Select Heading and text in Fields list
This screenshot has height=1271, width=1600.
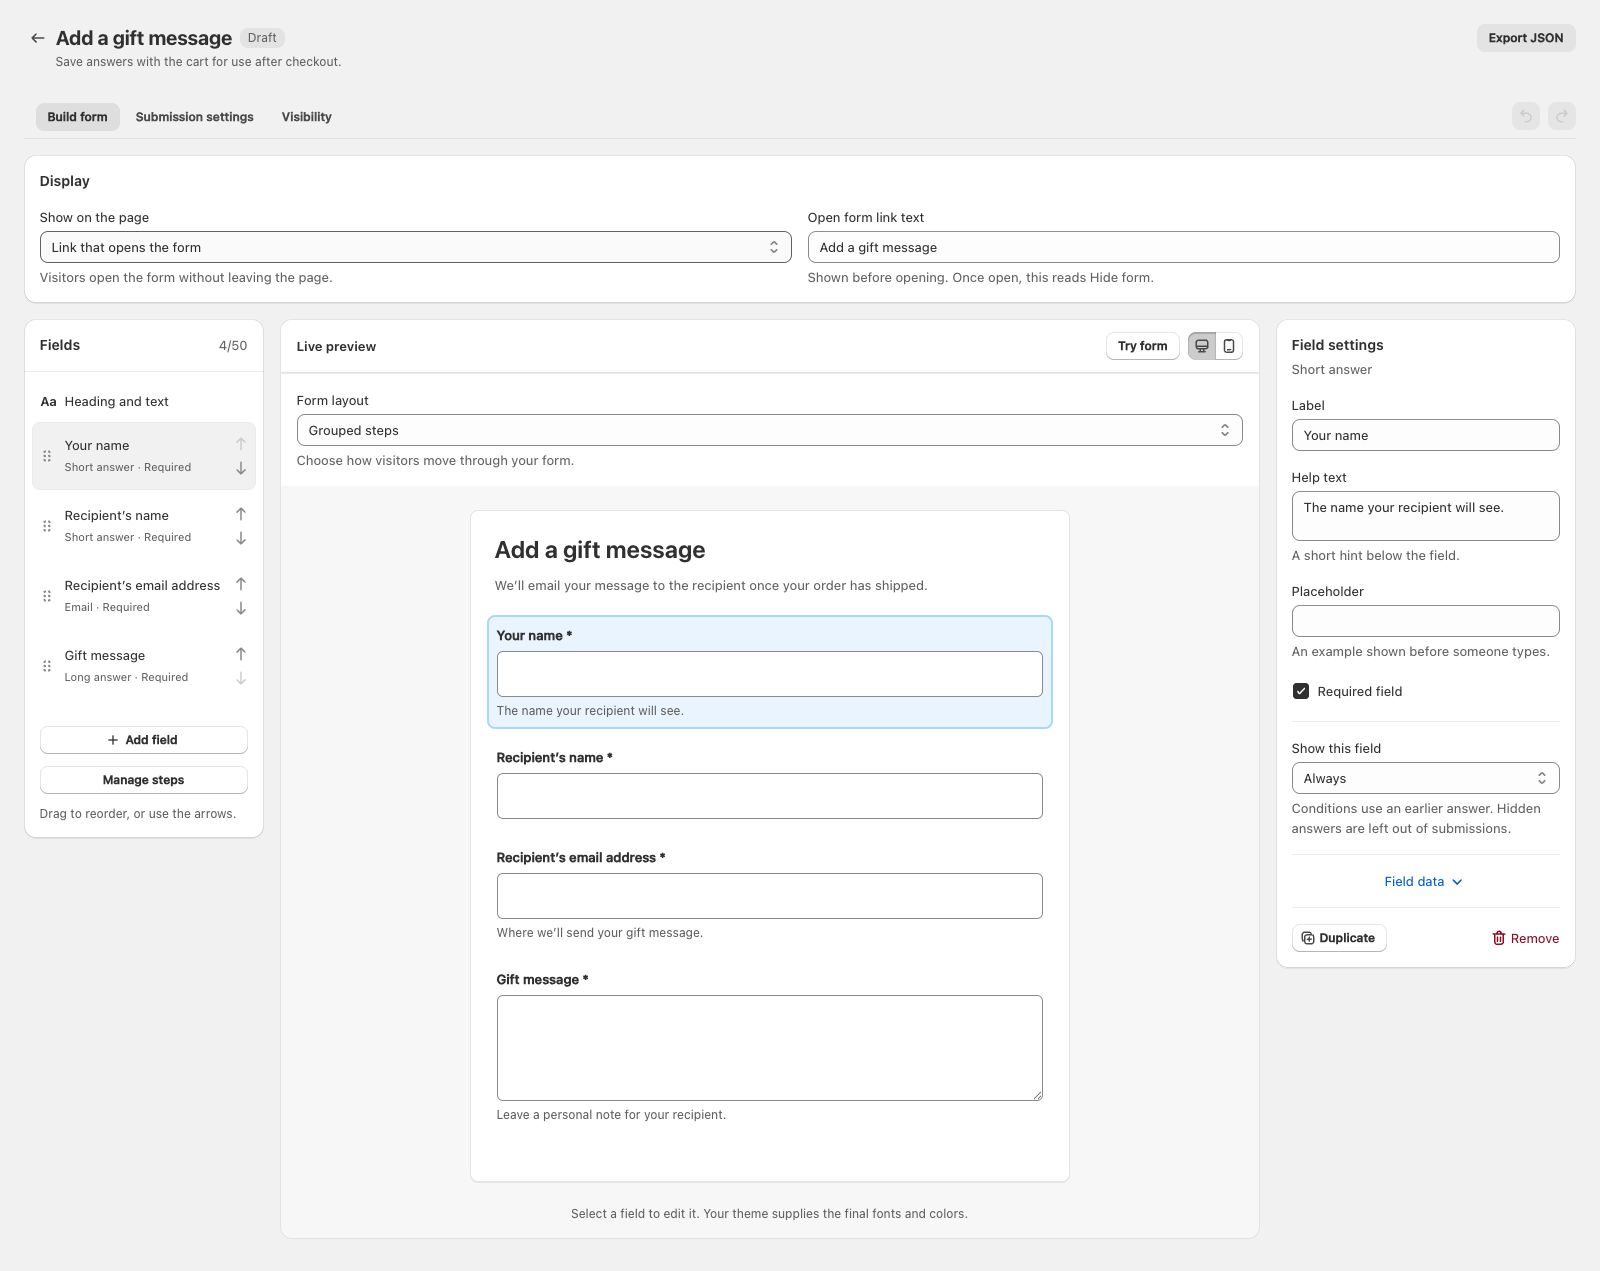pos(143,402)
